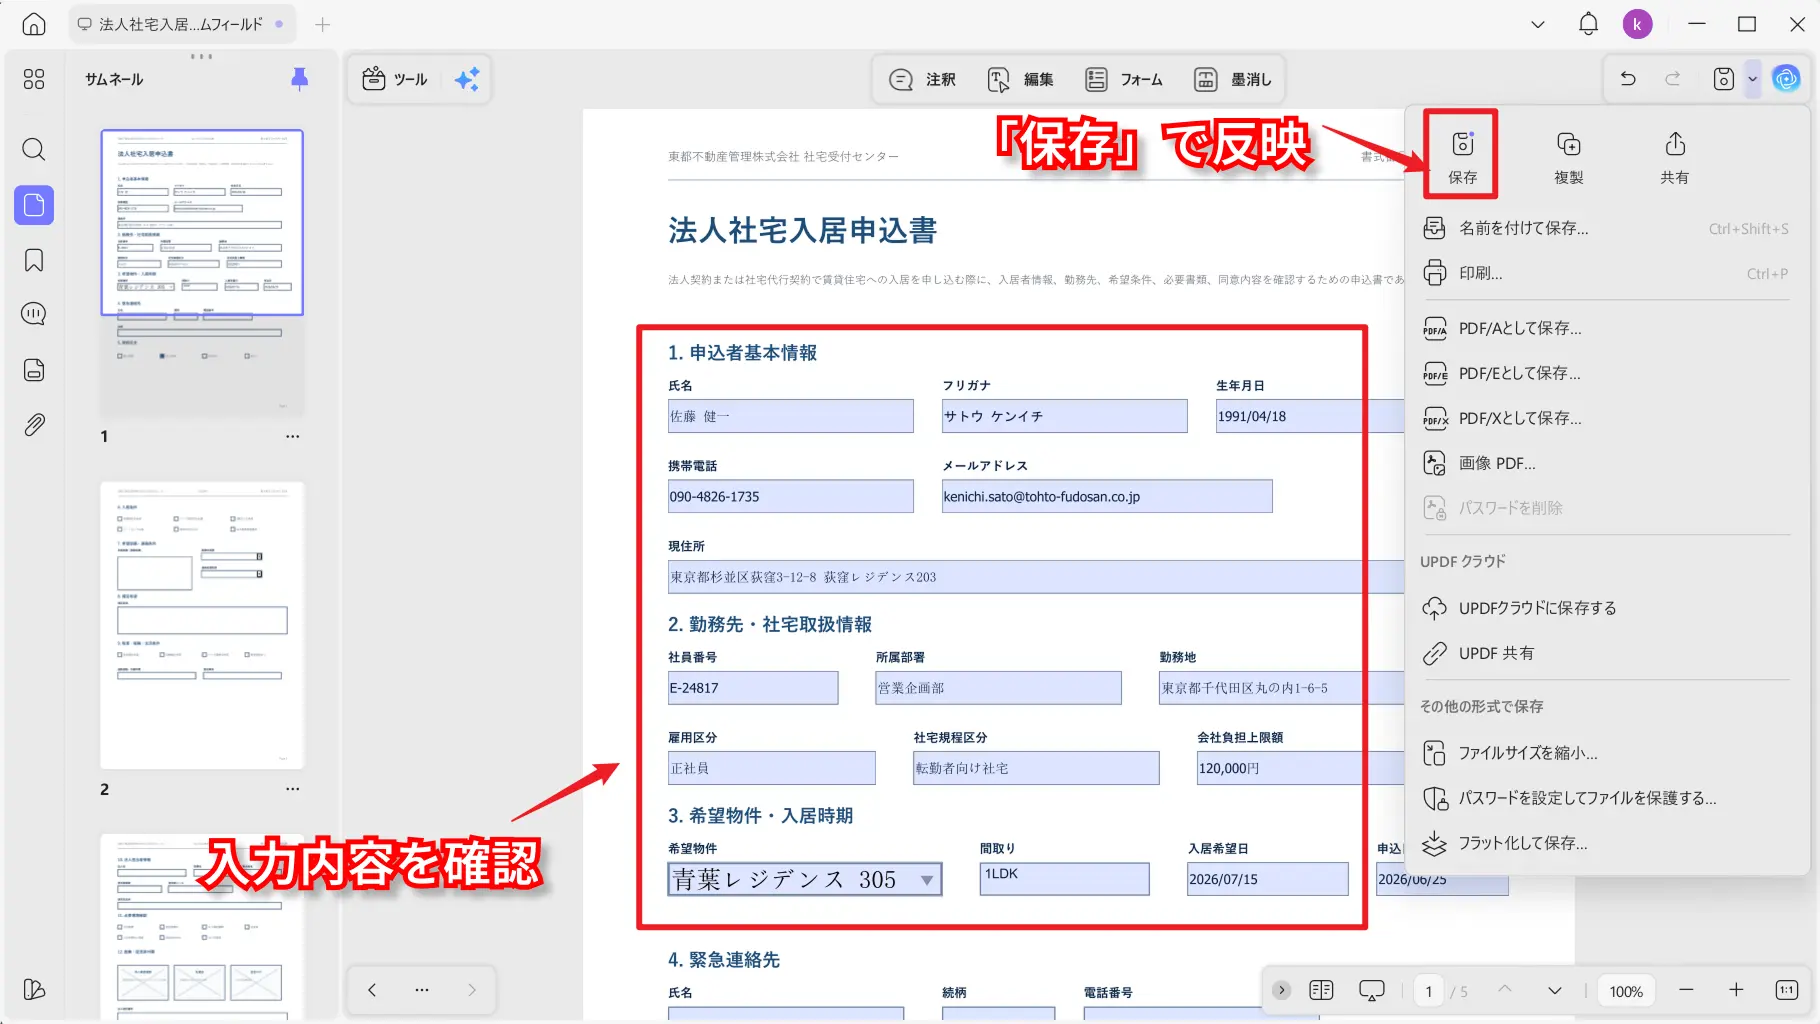The height and width of the screenshot is (1024, 1820).
Task: Choose UPDFクラウドに保存する
Action: (1605, 608)
